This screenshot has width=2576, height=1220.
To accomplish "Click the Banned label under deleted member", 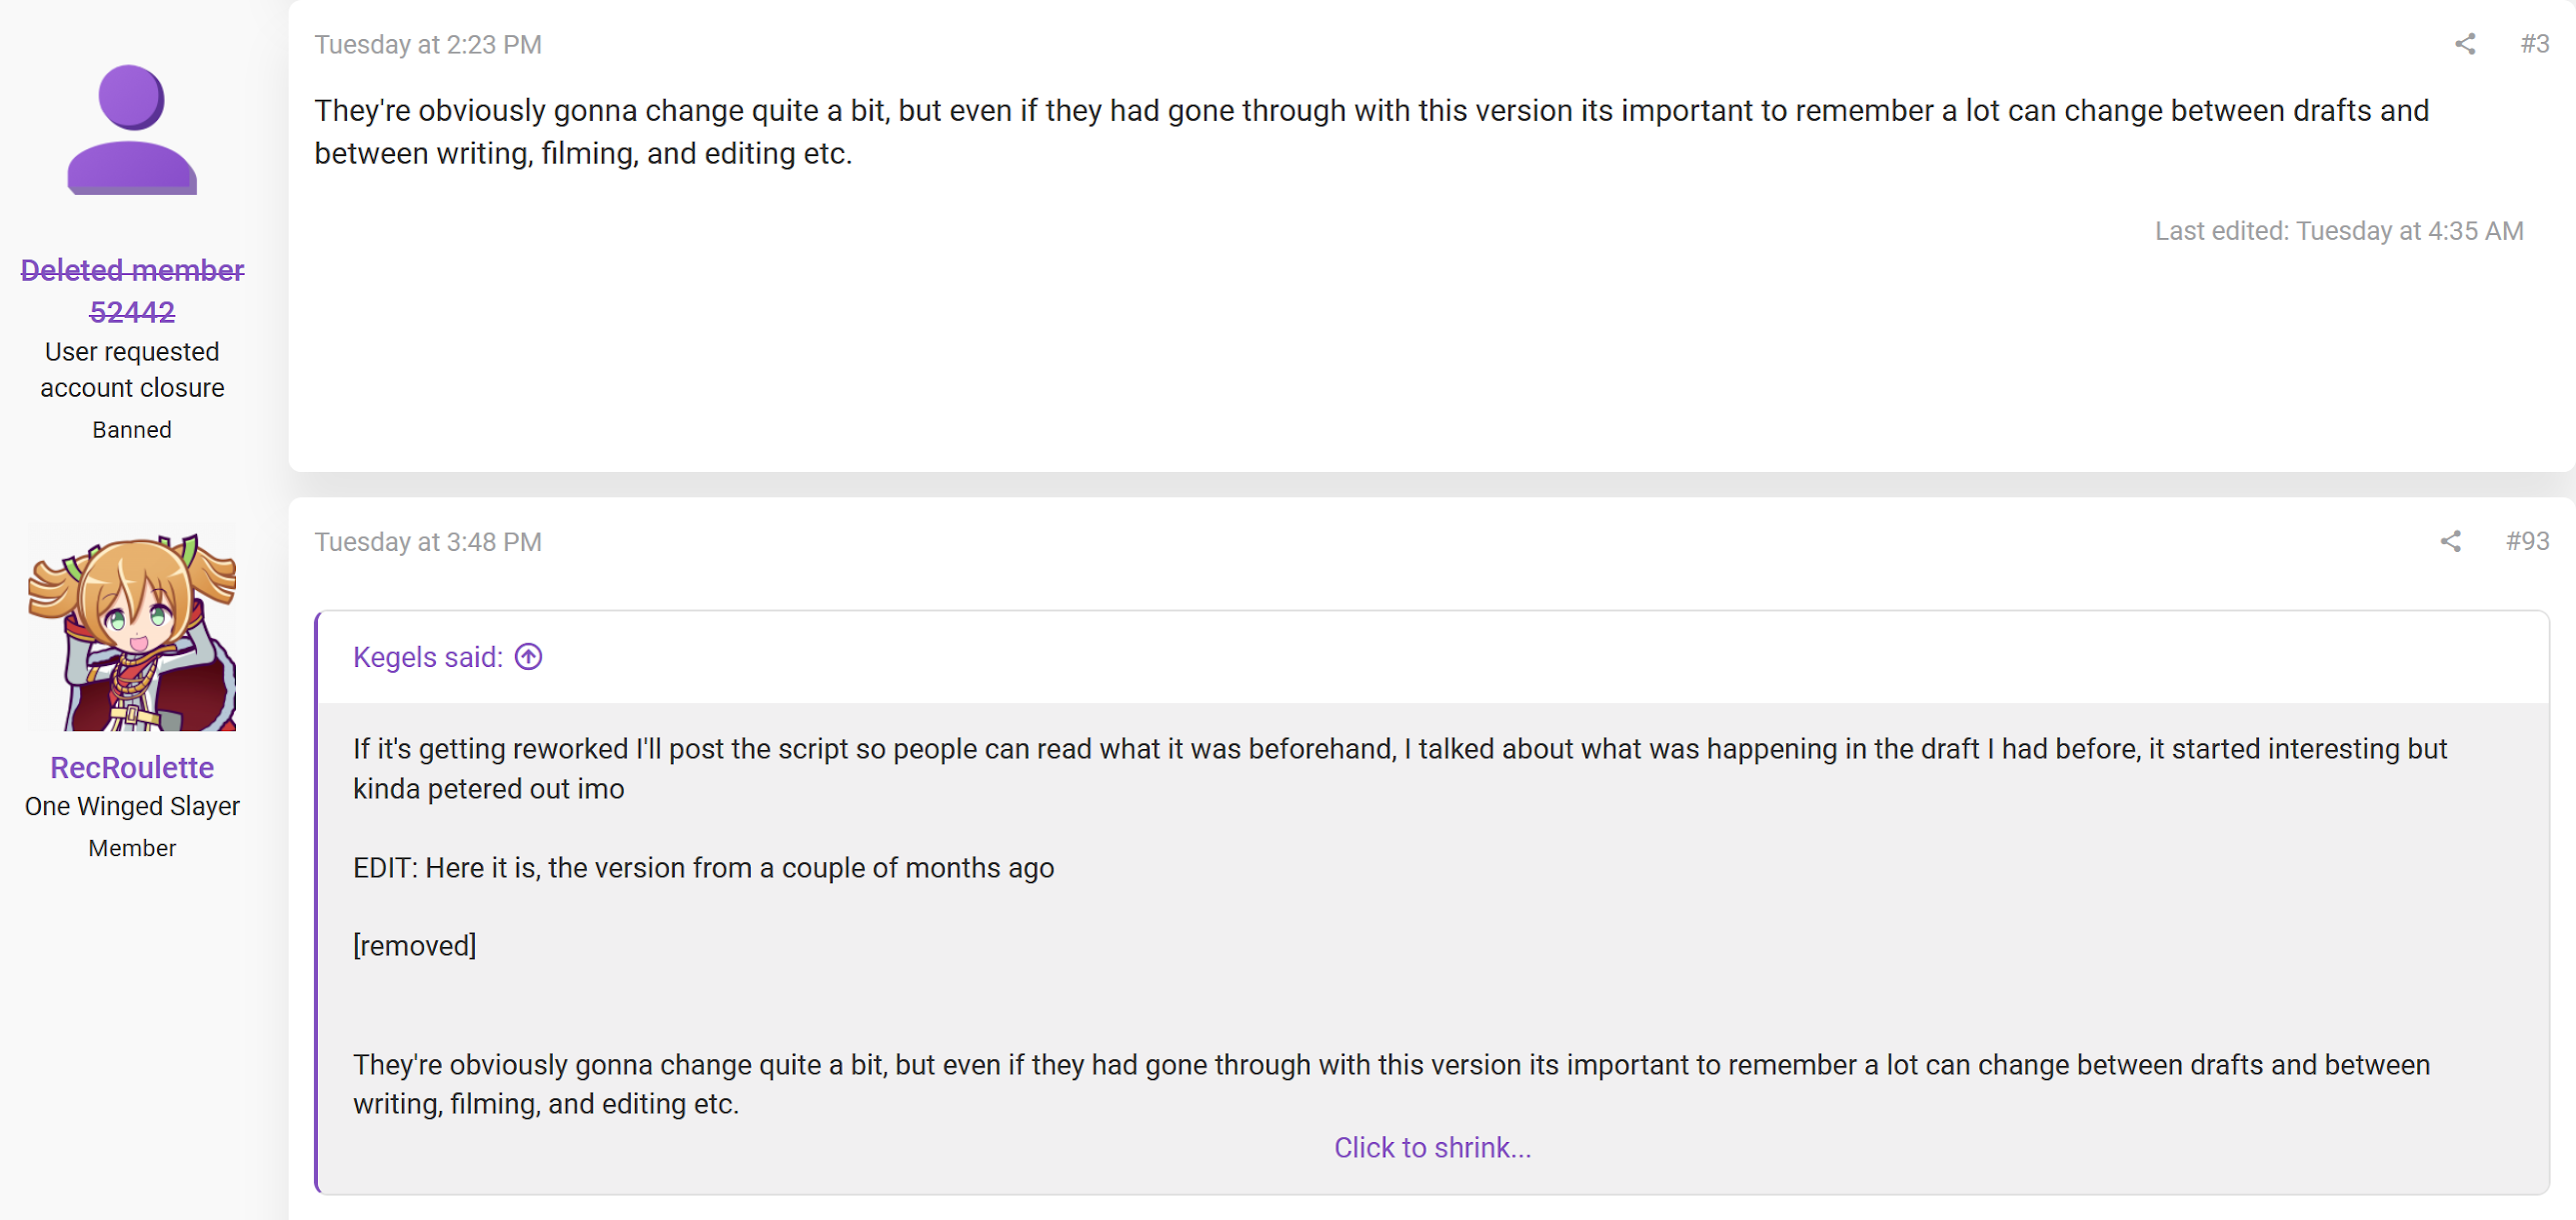I will tap(132, 430).
